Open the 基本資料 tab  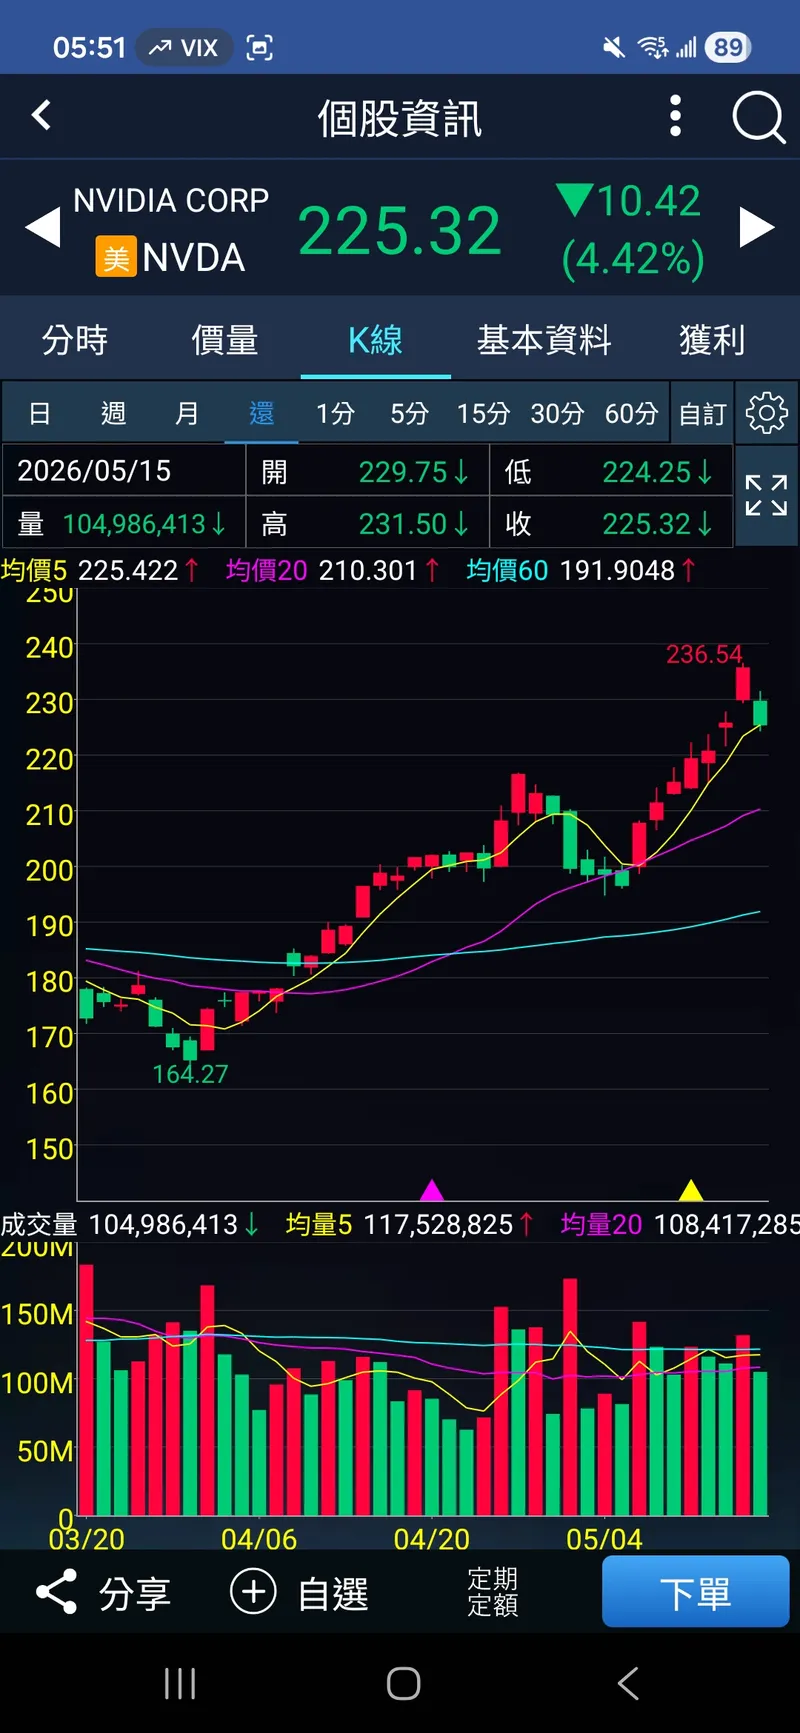544,340
